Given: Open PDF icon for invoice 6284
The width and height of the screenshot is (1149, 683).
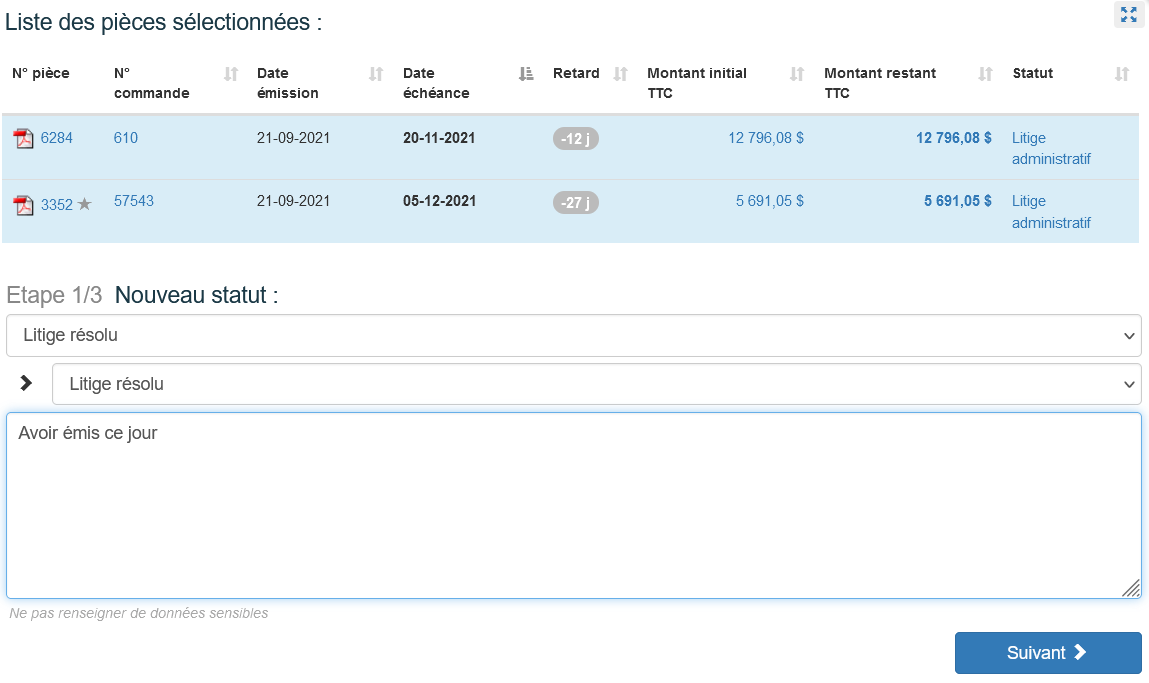Looking at the screenshot, I should point(23,139).
